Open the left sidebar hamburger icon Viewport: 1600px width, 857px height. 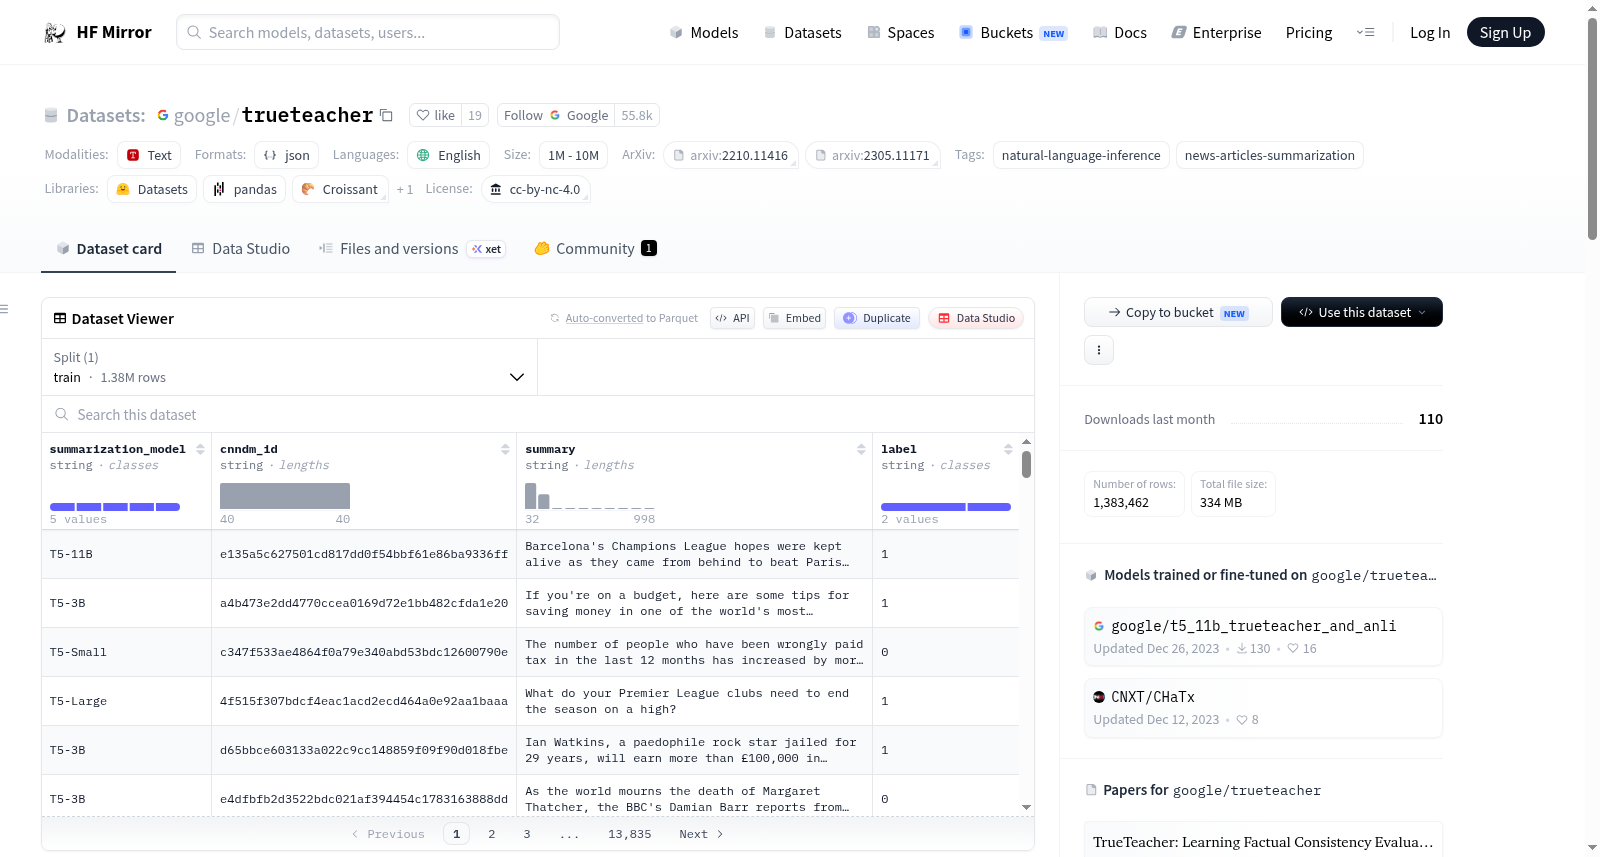pyautogui.click(x=4, y=309)
